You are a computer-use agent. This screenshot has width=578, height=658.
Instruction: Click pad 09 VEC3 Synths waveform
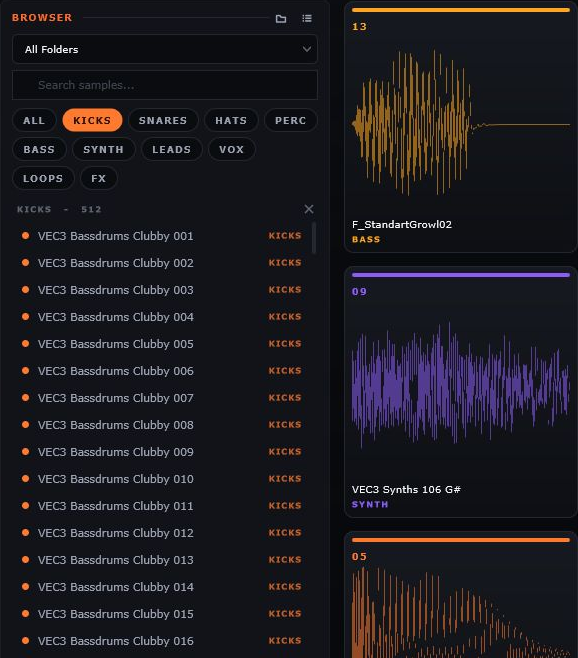tap(461, 384)
